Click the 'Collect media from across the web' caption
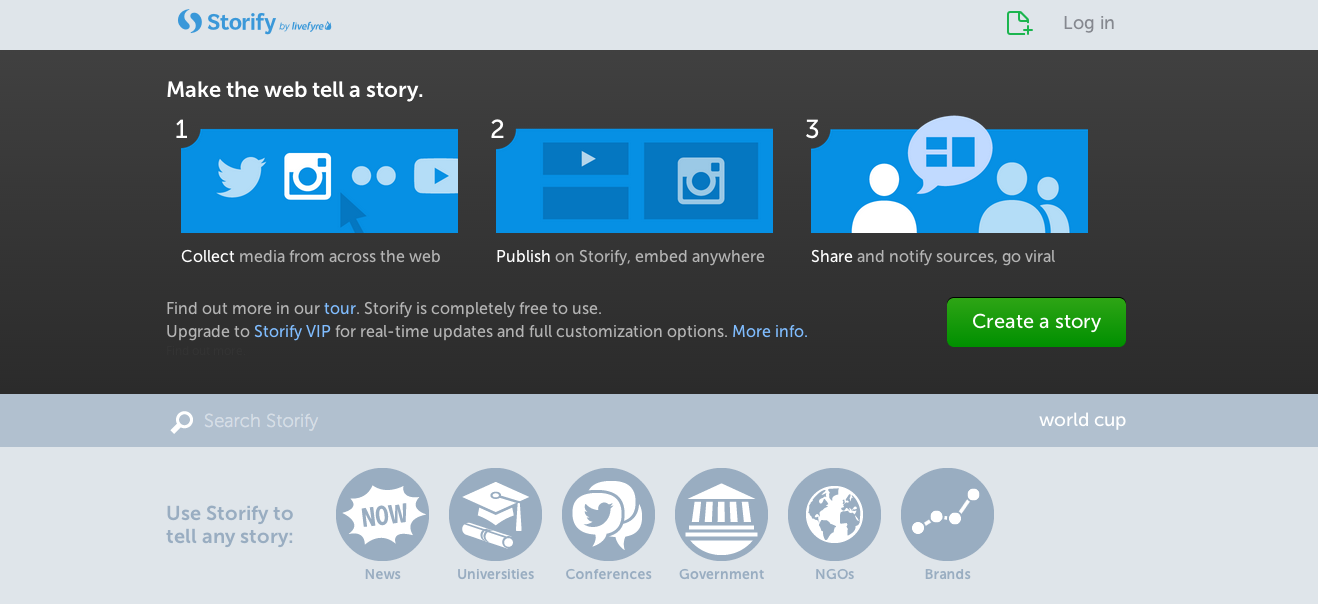This screenshot has height=604, width=1318. [311, 256]
